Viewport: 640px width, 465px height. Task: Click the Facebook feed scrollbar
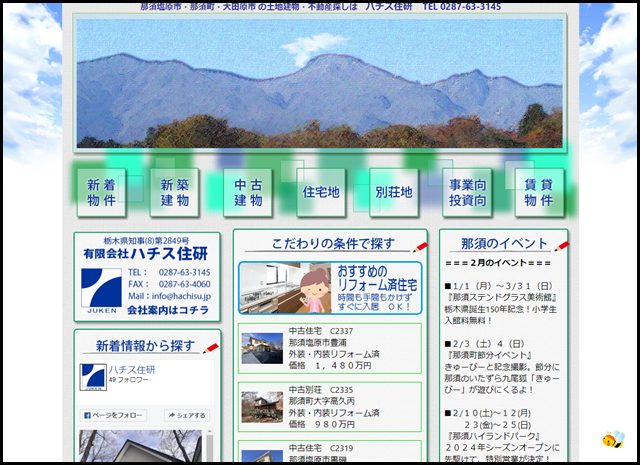point(209,445)
